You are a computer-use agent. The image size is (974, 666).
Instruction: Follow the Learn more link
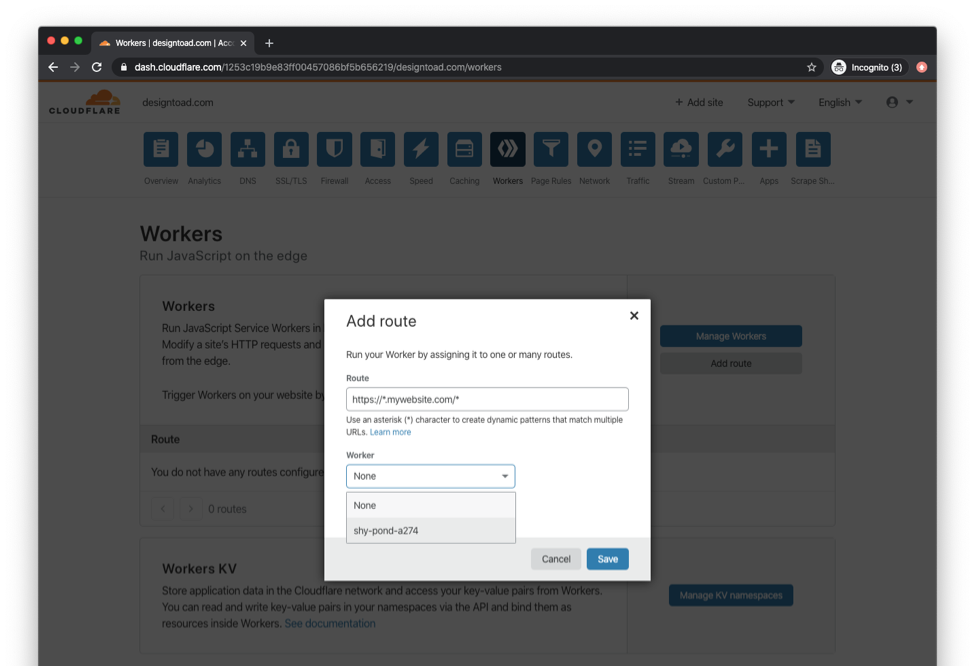[390, 432]
